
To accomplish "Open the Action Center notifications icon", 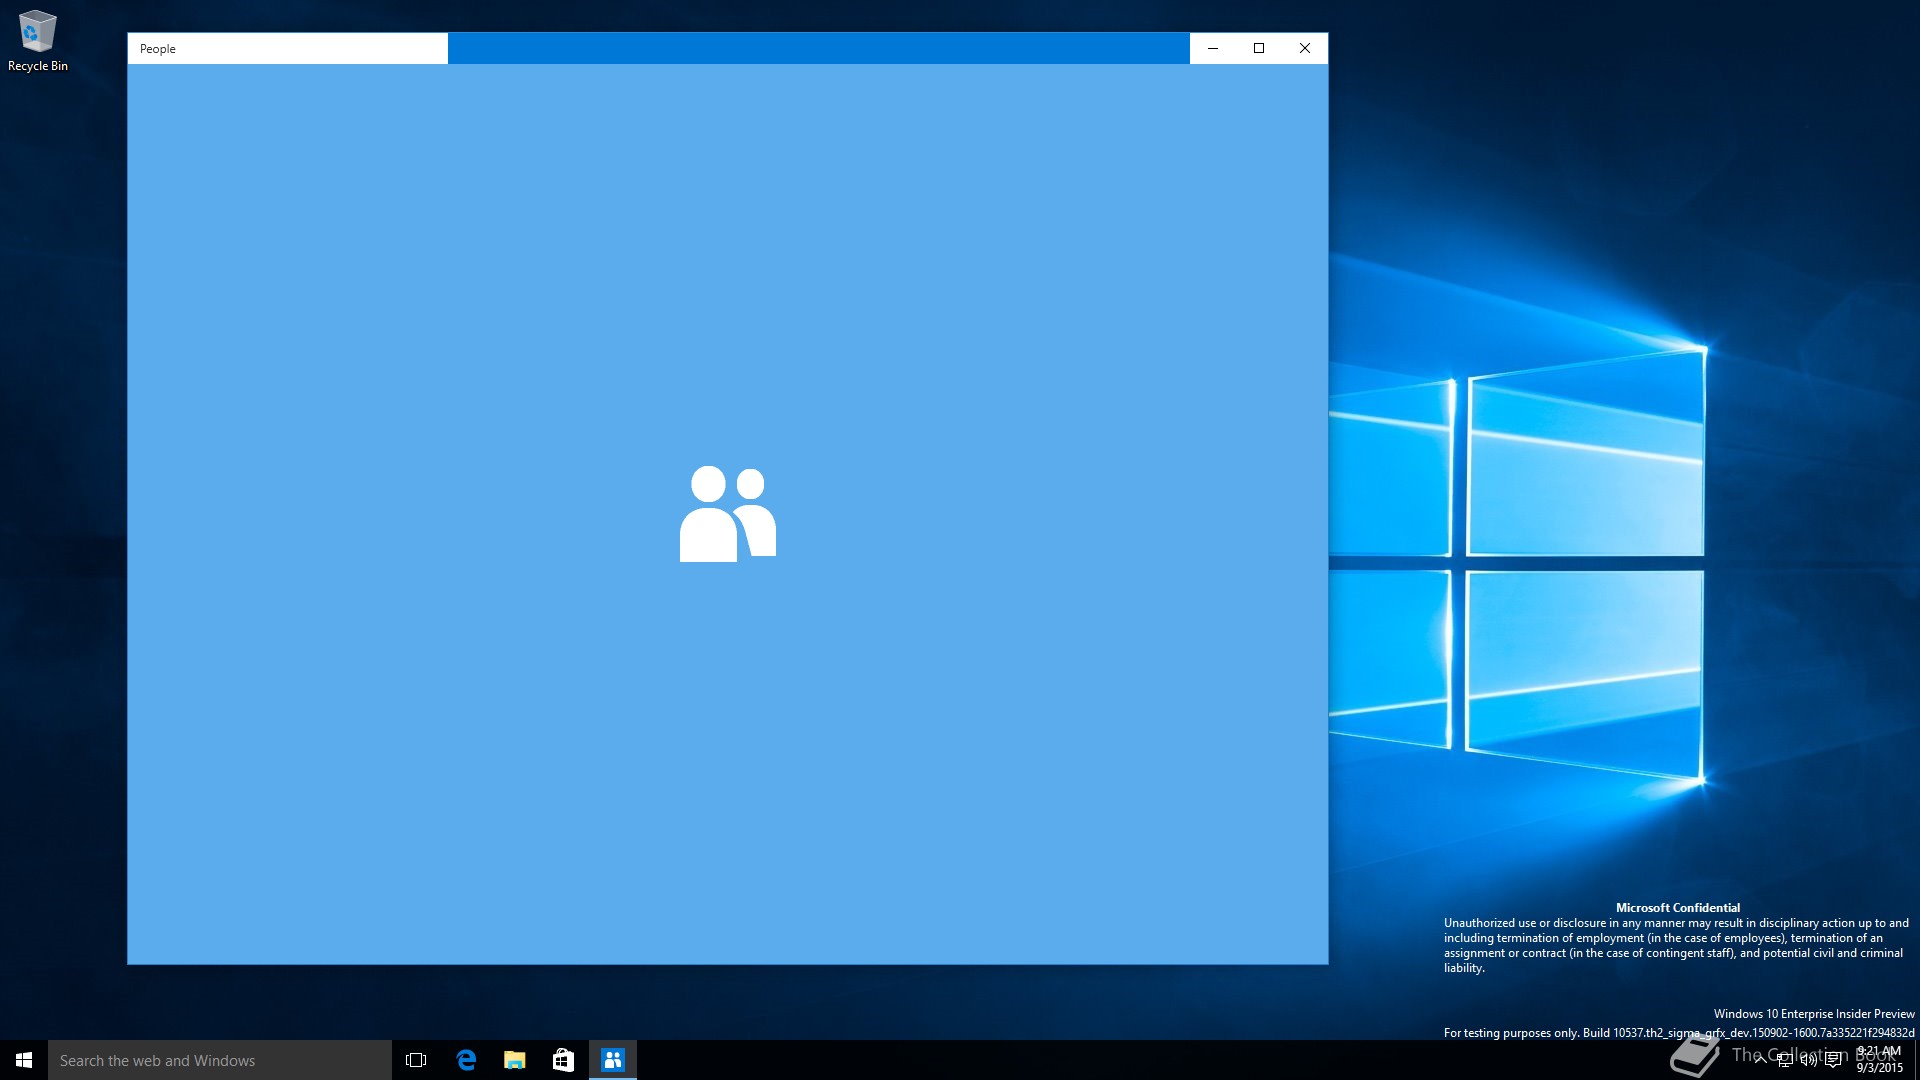I will point(1833,1060).
